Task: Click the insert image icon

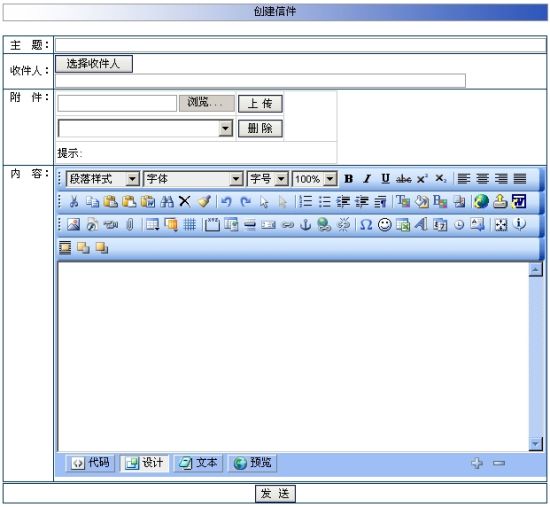Action: pyautogui.click(x=73, y=225)
